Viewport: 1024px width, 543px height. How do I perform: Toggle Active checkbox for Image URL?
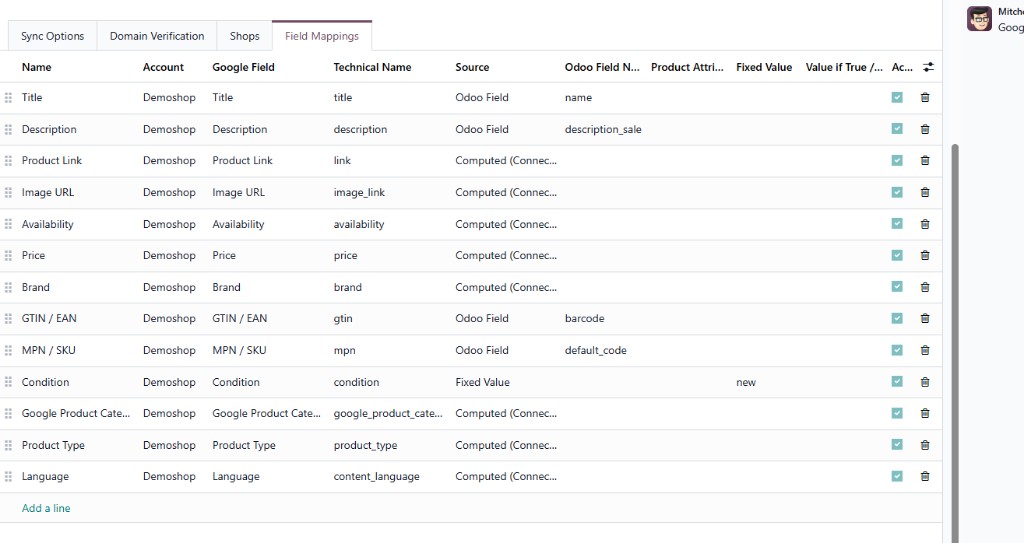(x=897, y=192)
